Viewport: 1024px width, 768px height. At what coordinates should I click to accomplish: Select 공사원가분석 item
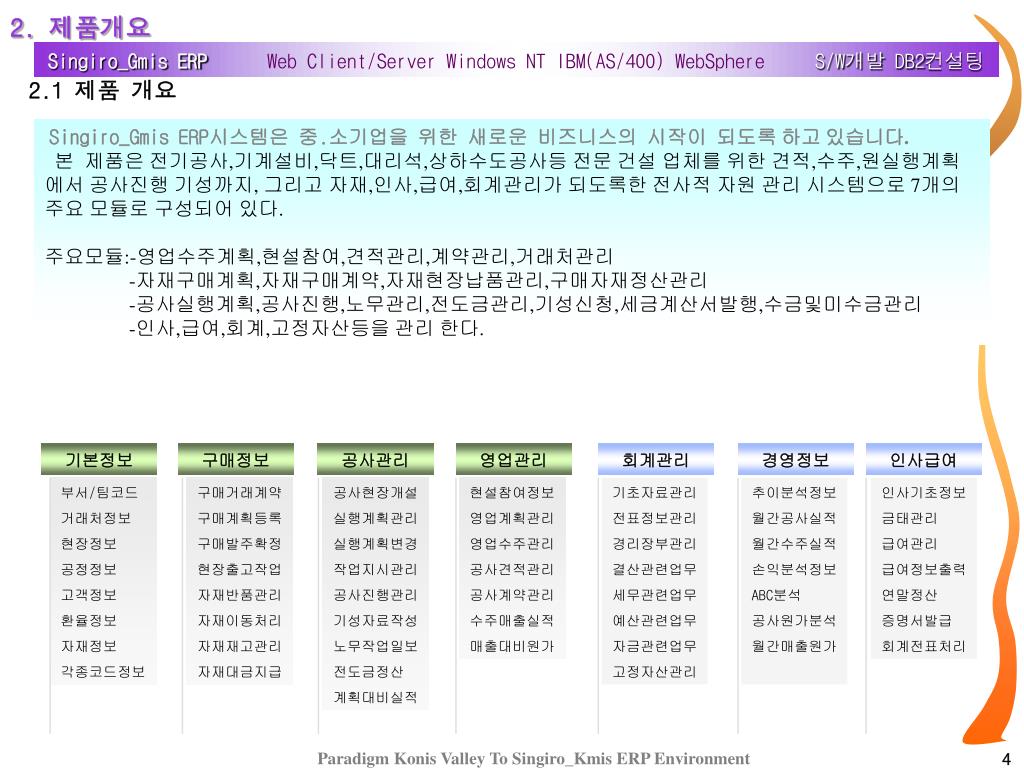tap(794, 620)
